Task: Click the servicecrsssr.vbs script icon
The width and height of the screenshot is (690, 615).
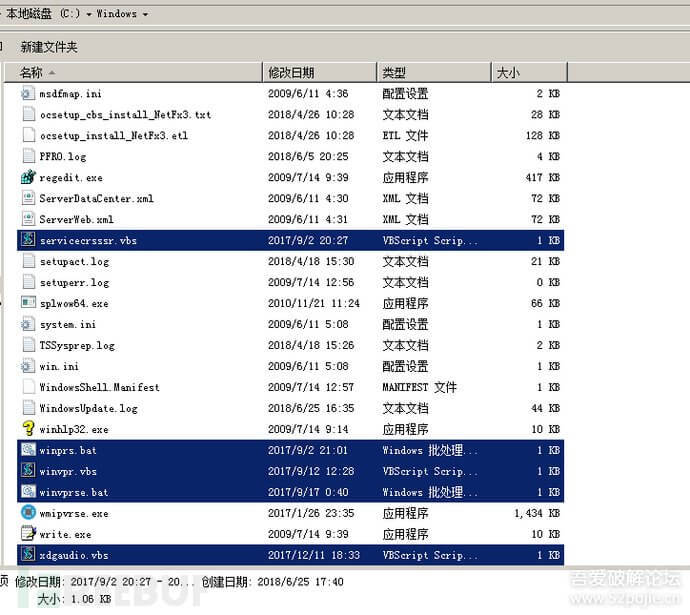Action: [28, 240]
